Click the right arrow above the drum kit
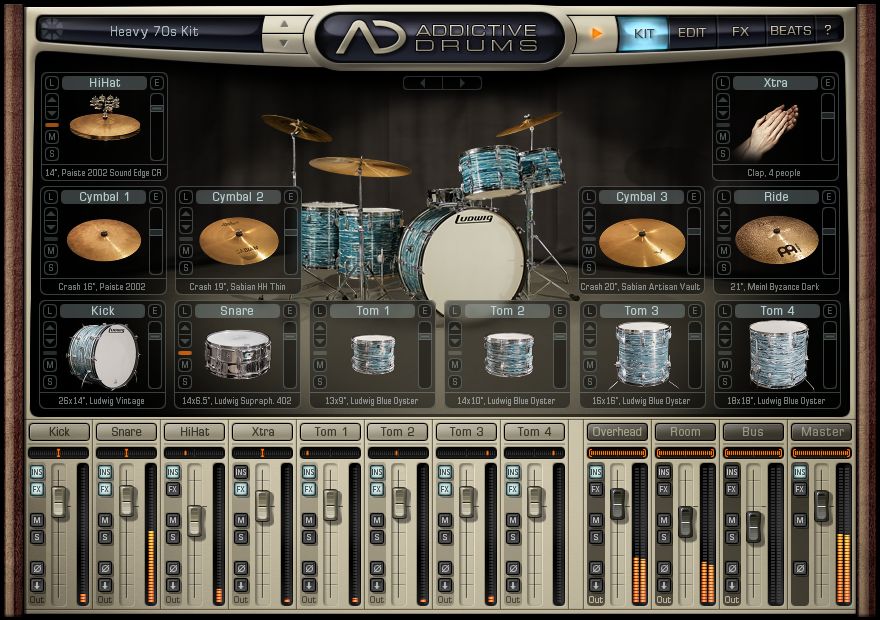880x620 pixels. (462, 83)
